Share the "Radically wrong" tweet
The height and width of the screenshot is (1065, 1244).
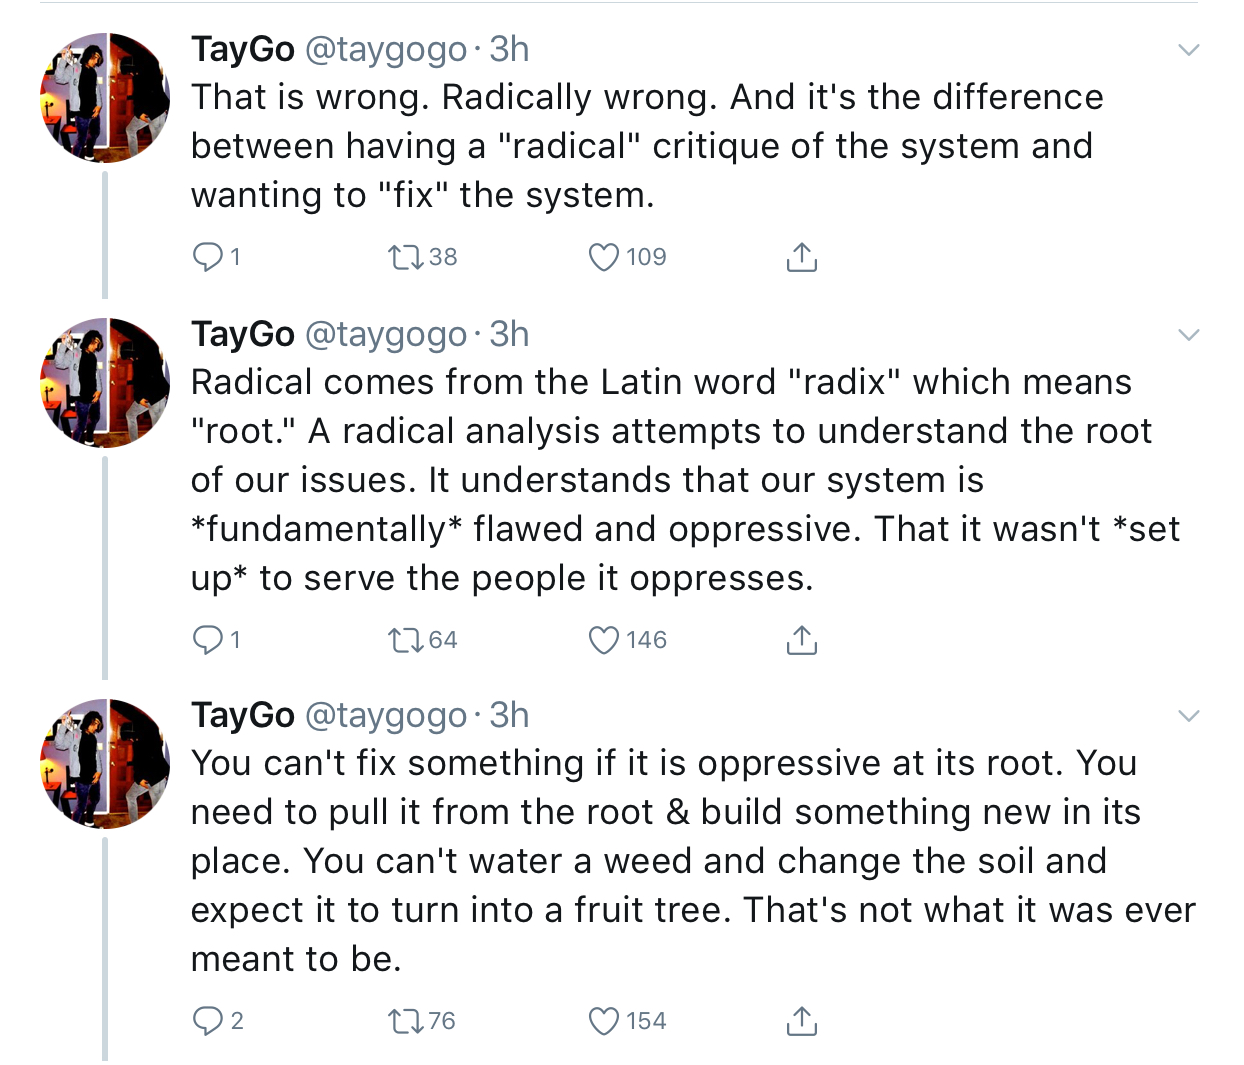(802, 257)
